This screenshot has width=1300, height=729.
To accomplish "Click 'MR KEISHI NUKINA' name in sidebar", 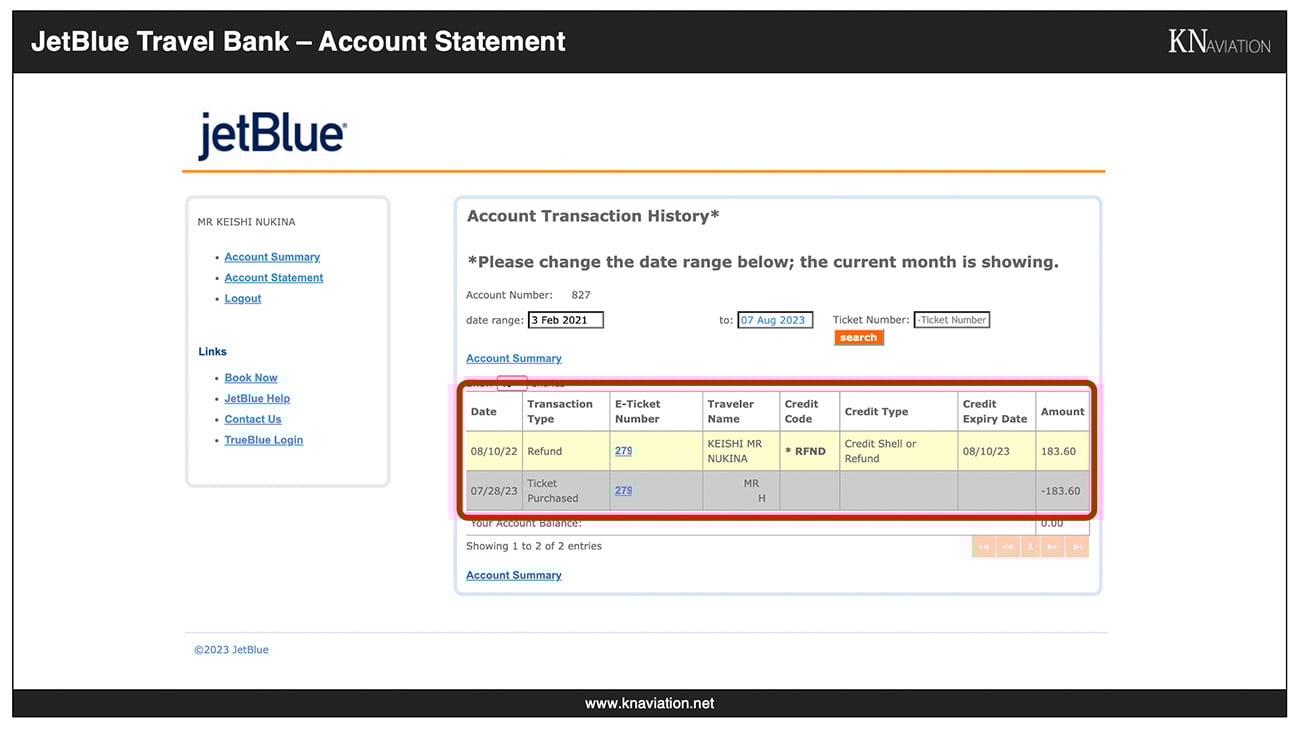I will click(x=246, y=222).
